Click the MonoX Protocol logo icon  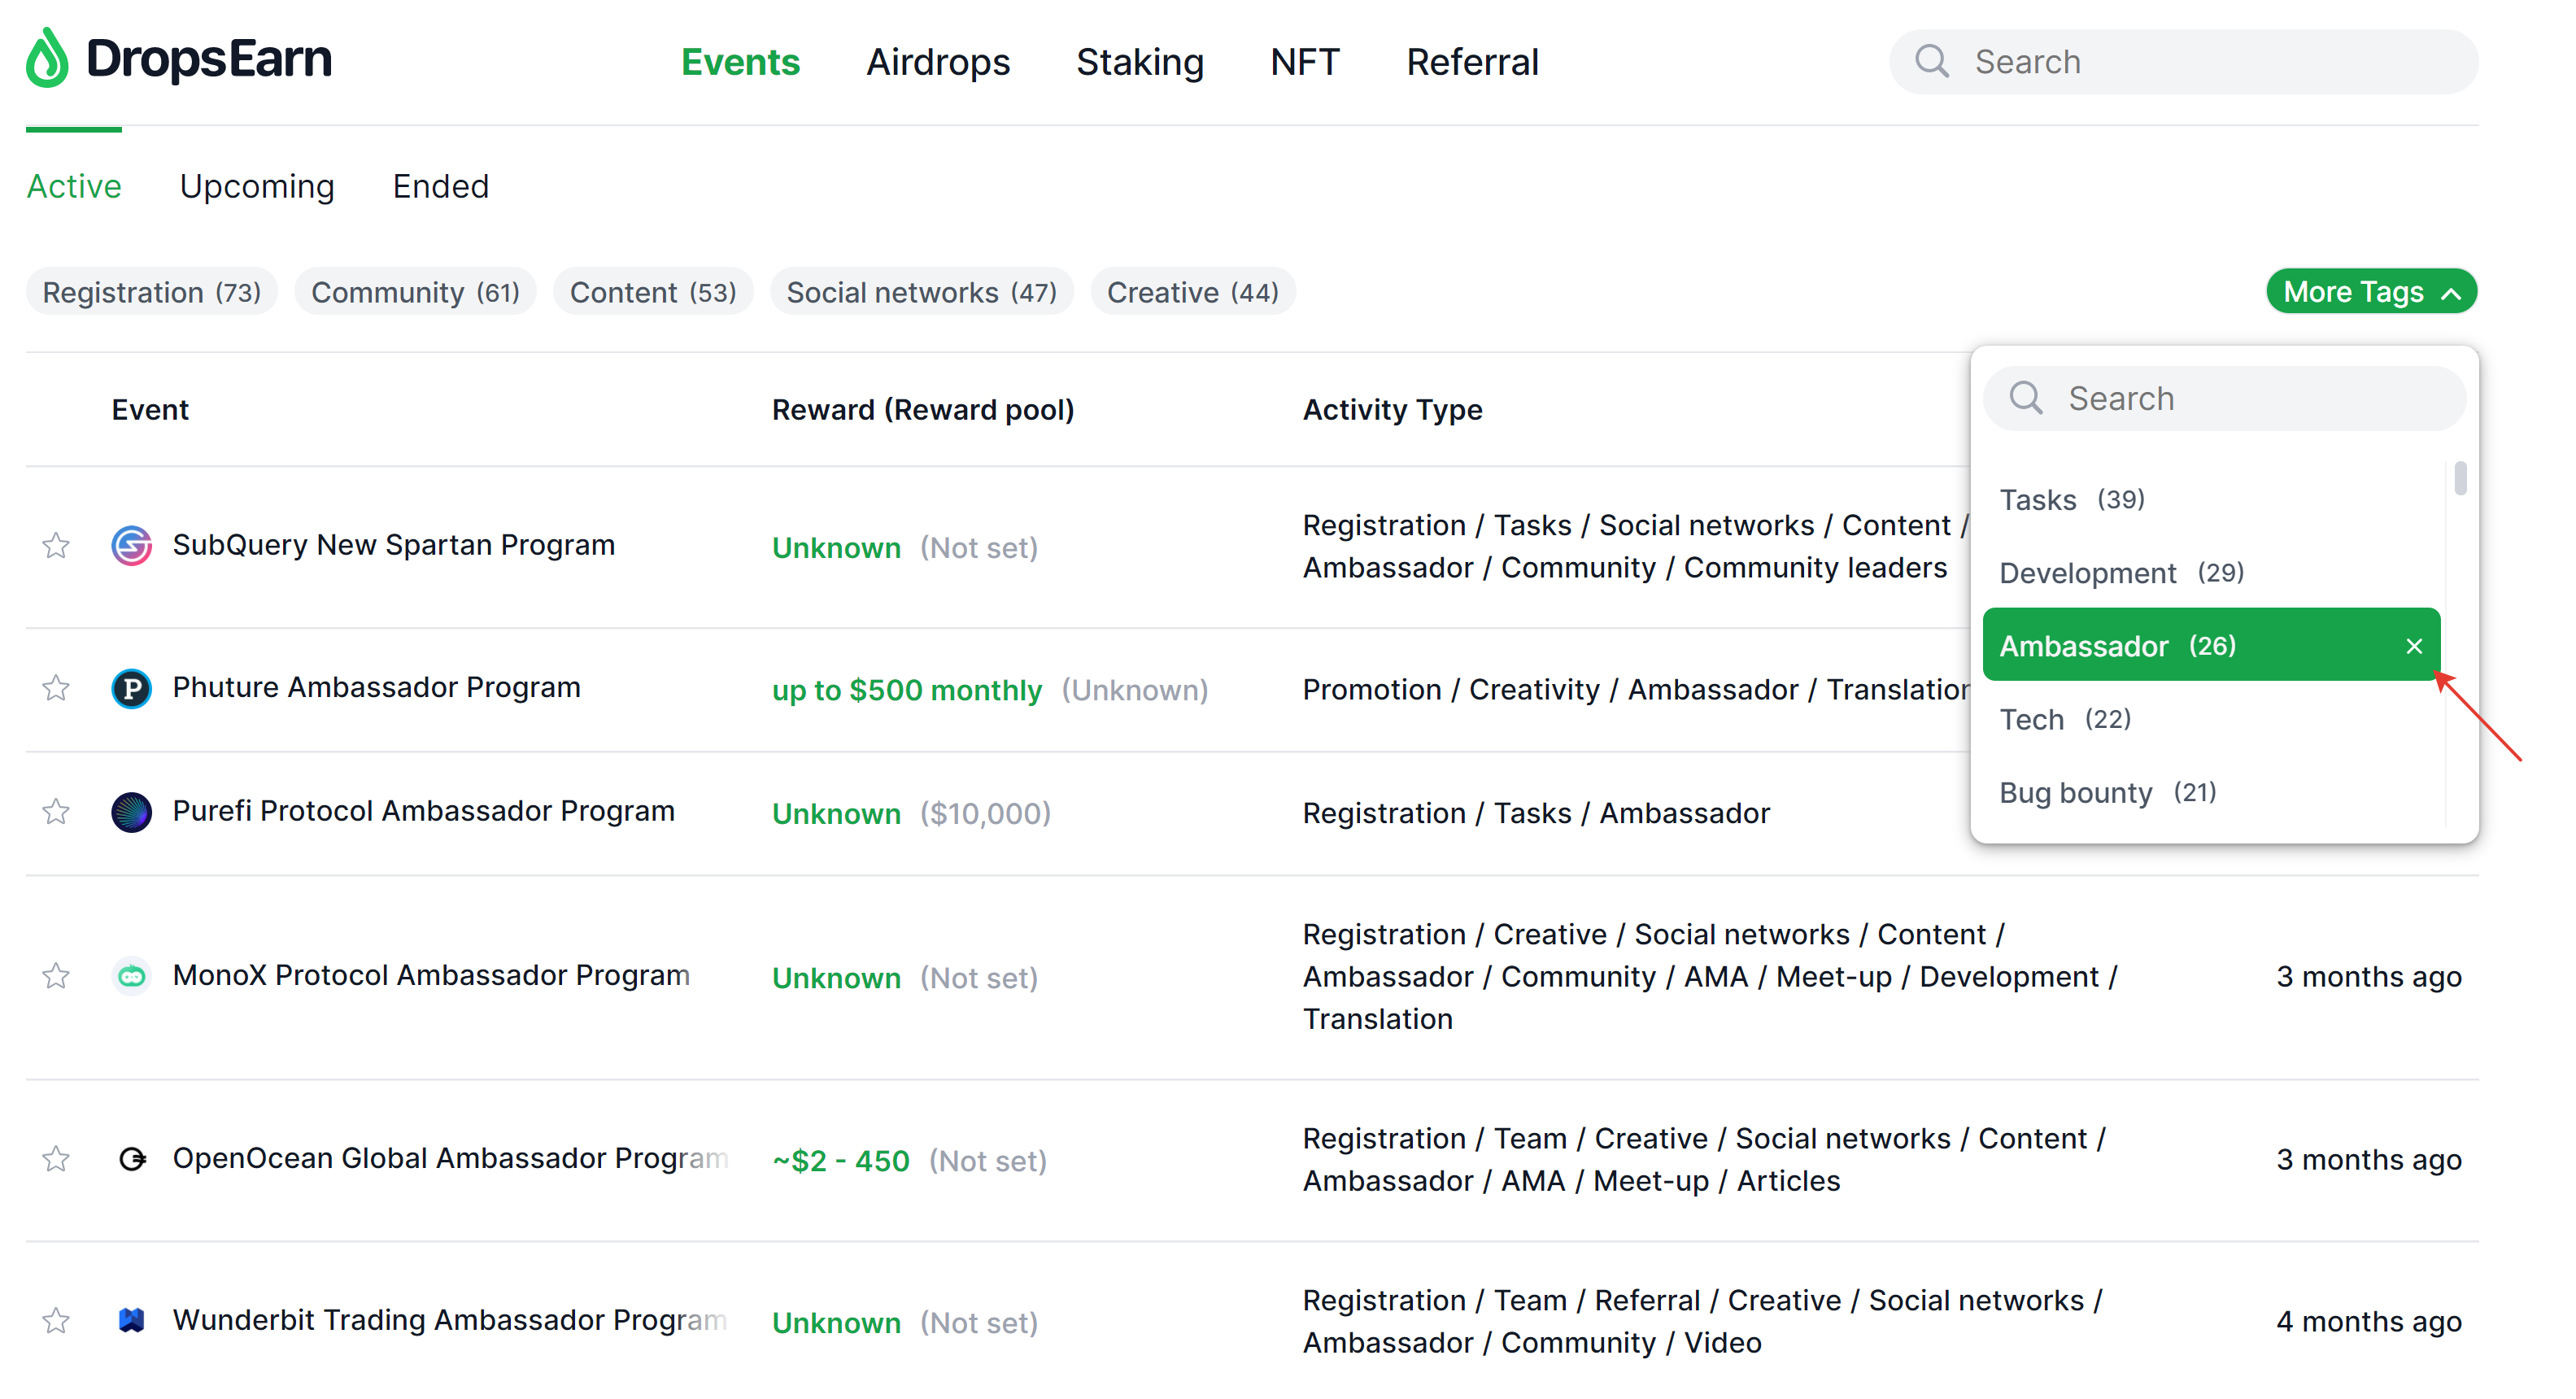[131, 976]
